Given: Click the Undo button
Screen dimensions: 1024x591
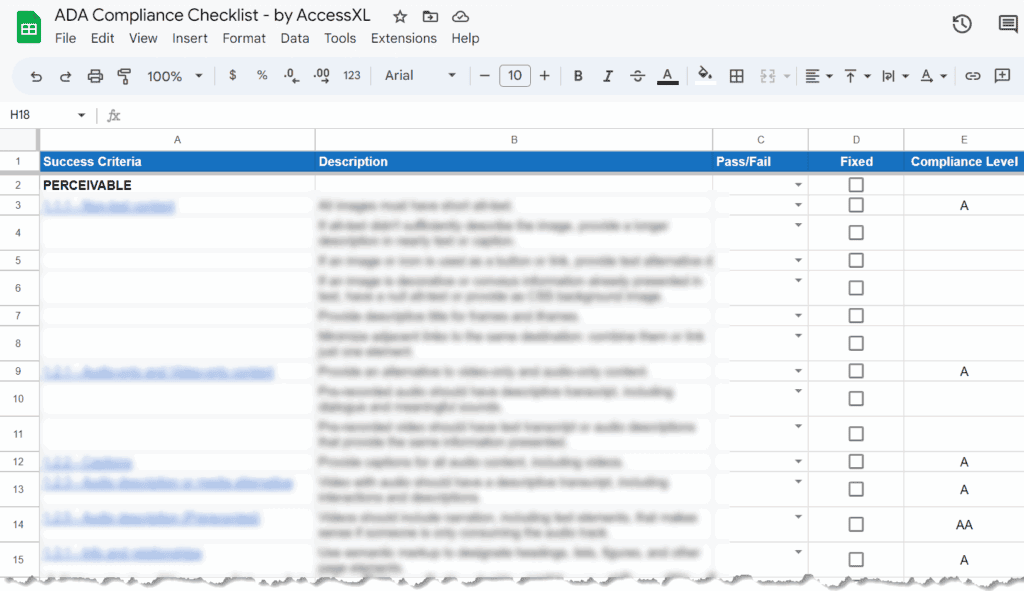Looking at the screenshot, I should (37, 75).
